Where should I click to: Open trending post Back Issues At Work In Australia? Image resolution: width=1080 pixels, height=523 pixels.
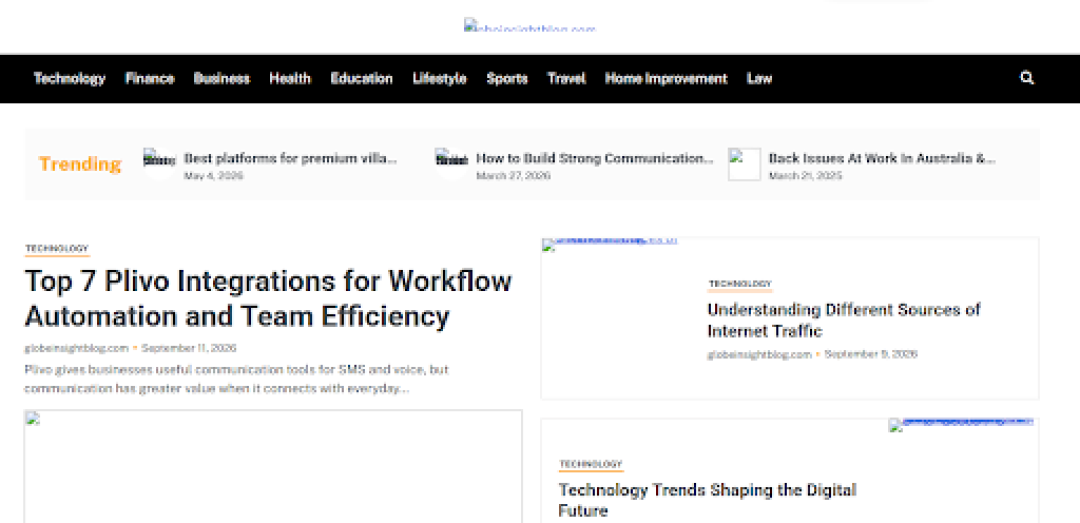882,158
